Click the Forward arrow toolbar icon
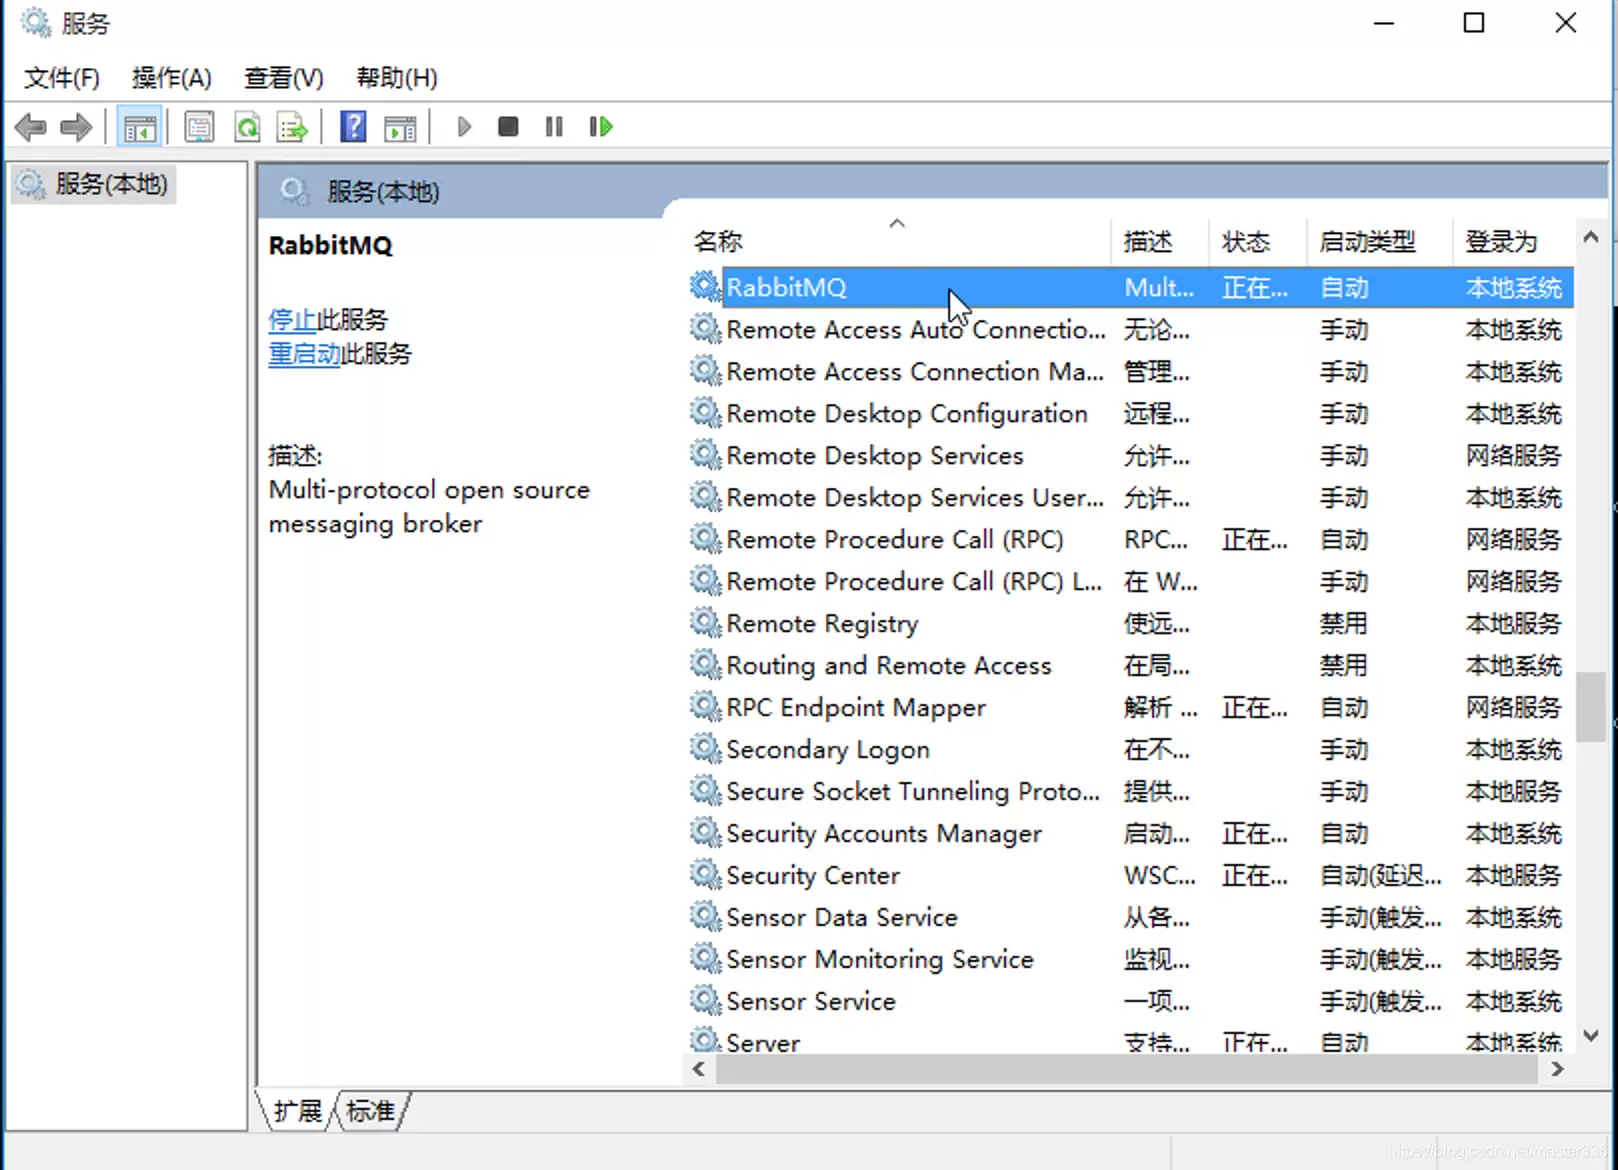 [76, 127]
